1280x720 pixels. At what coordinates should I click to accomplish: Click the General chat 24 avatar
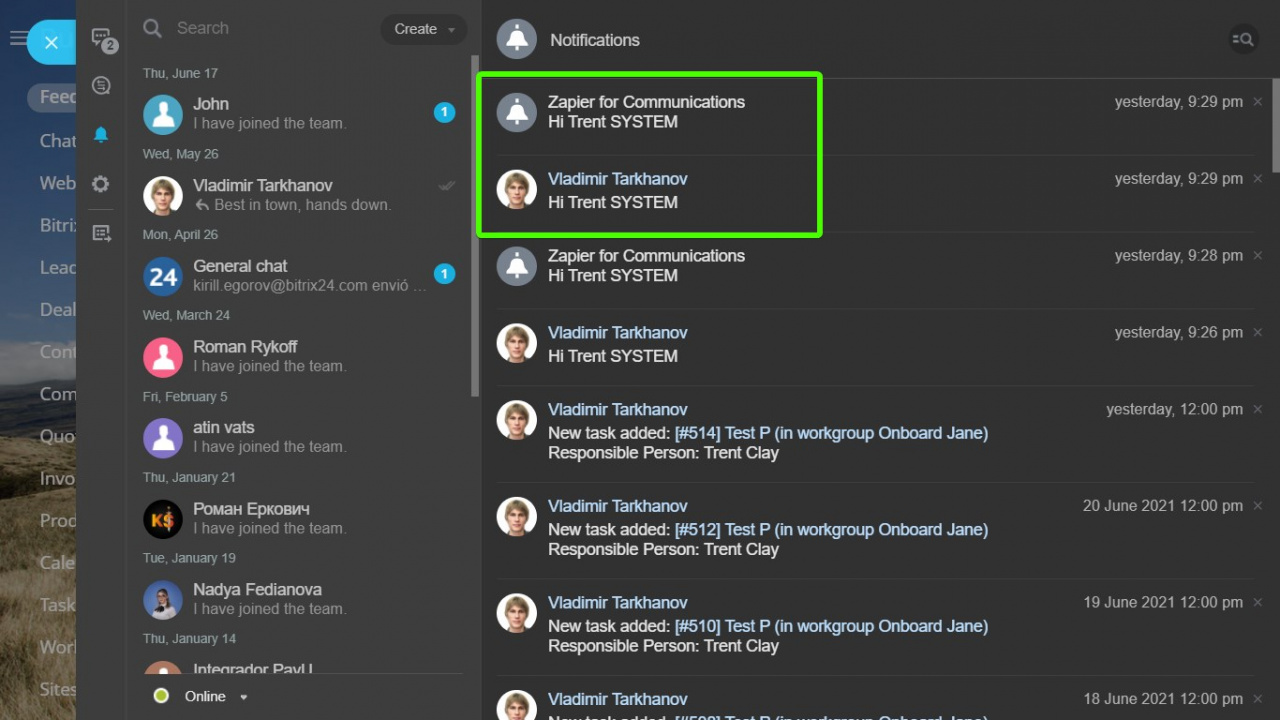point(163,276)
